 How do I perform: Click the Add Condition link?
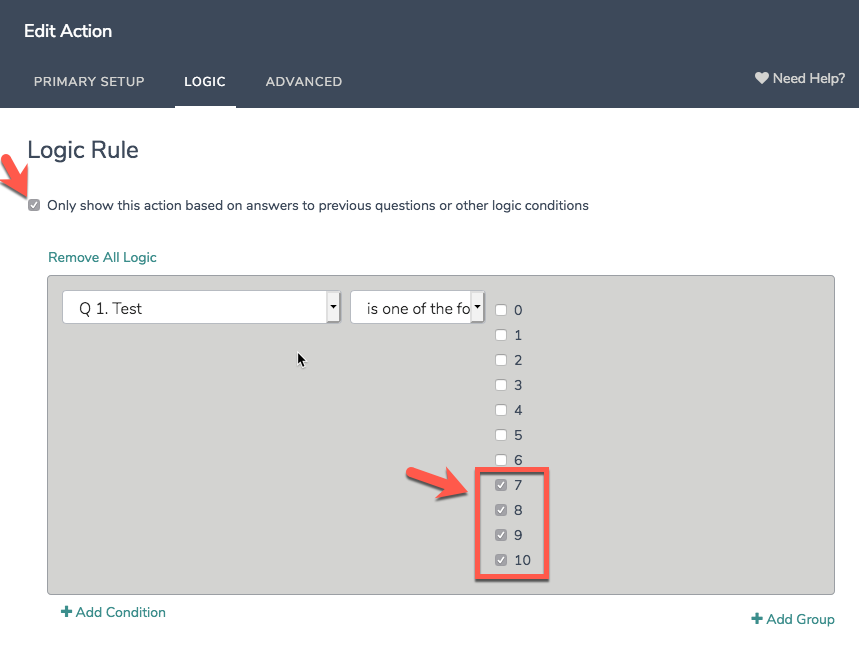tap(121, 612)
